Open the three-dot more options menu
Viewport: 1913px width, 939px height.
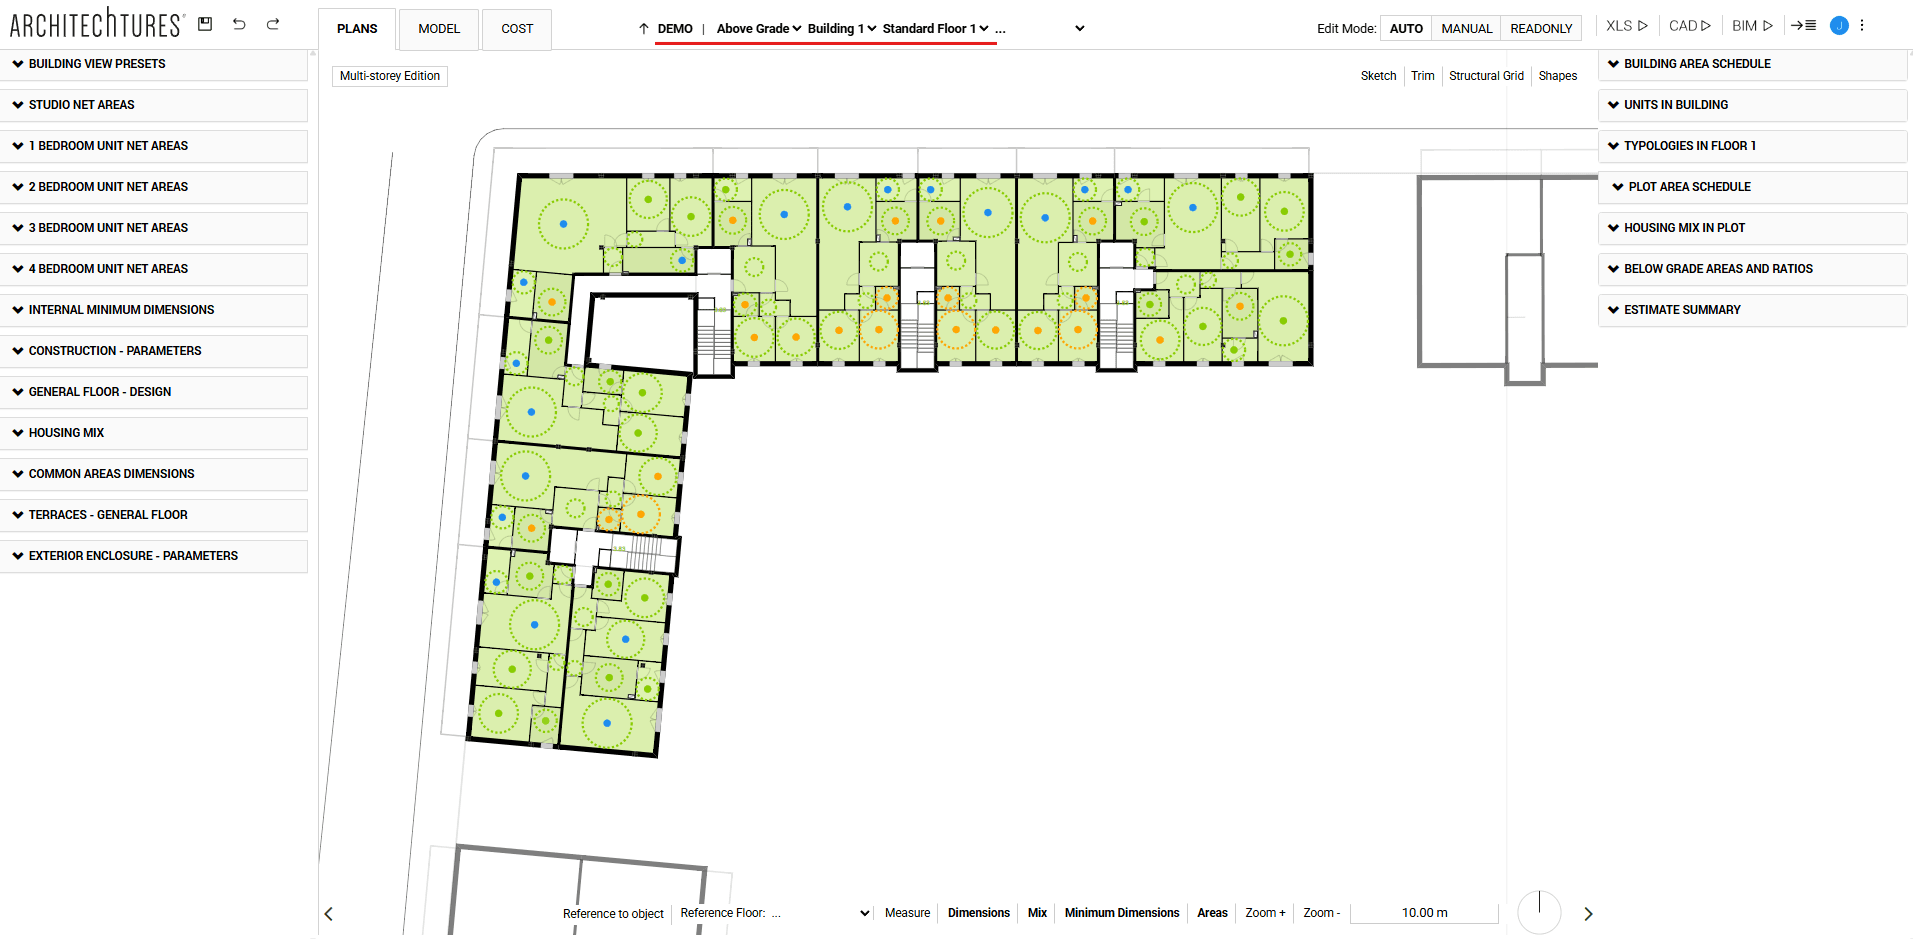tap(1862, 26)
